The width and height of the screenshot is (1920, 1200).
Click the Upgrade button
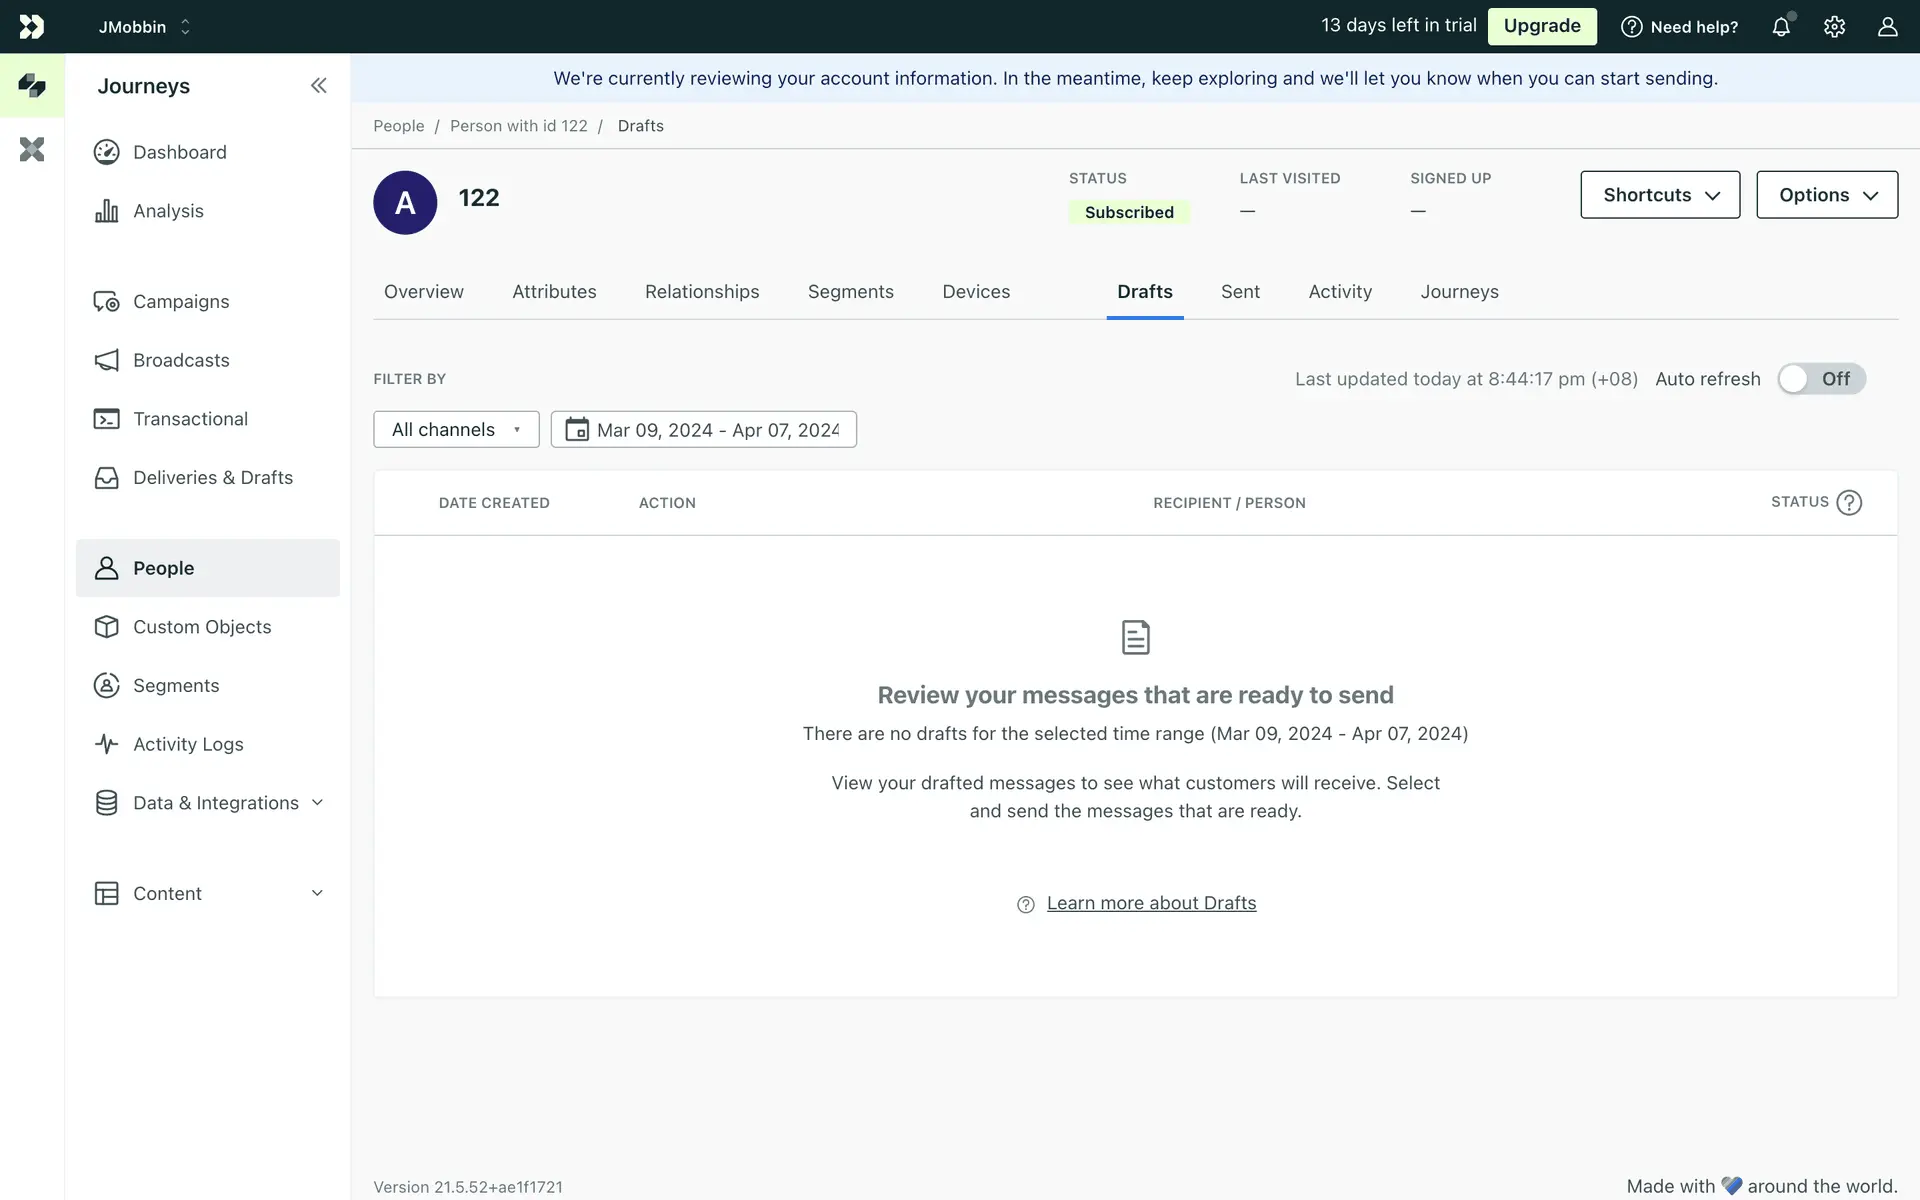[x=1542, y=26]
